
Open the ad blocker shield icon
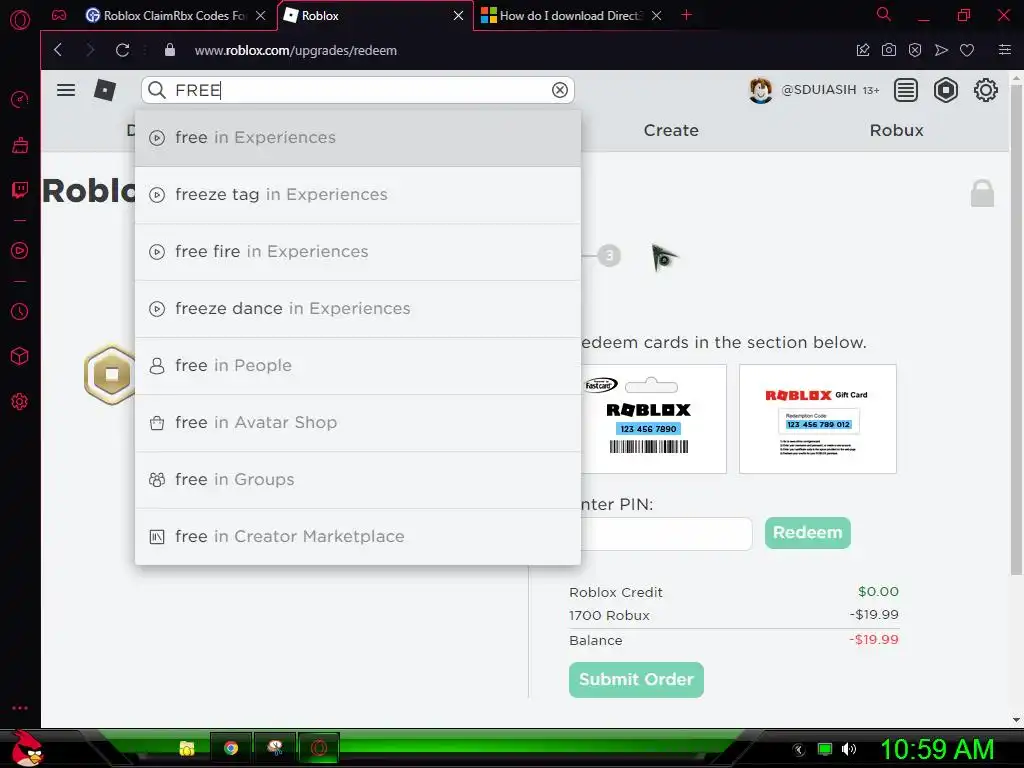point(915,50)
